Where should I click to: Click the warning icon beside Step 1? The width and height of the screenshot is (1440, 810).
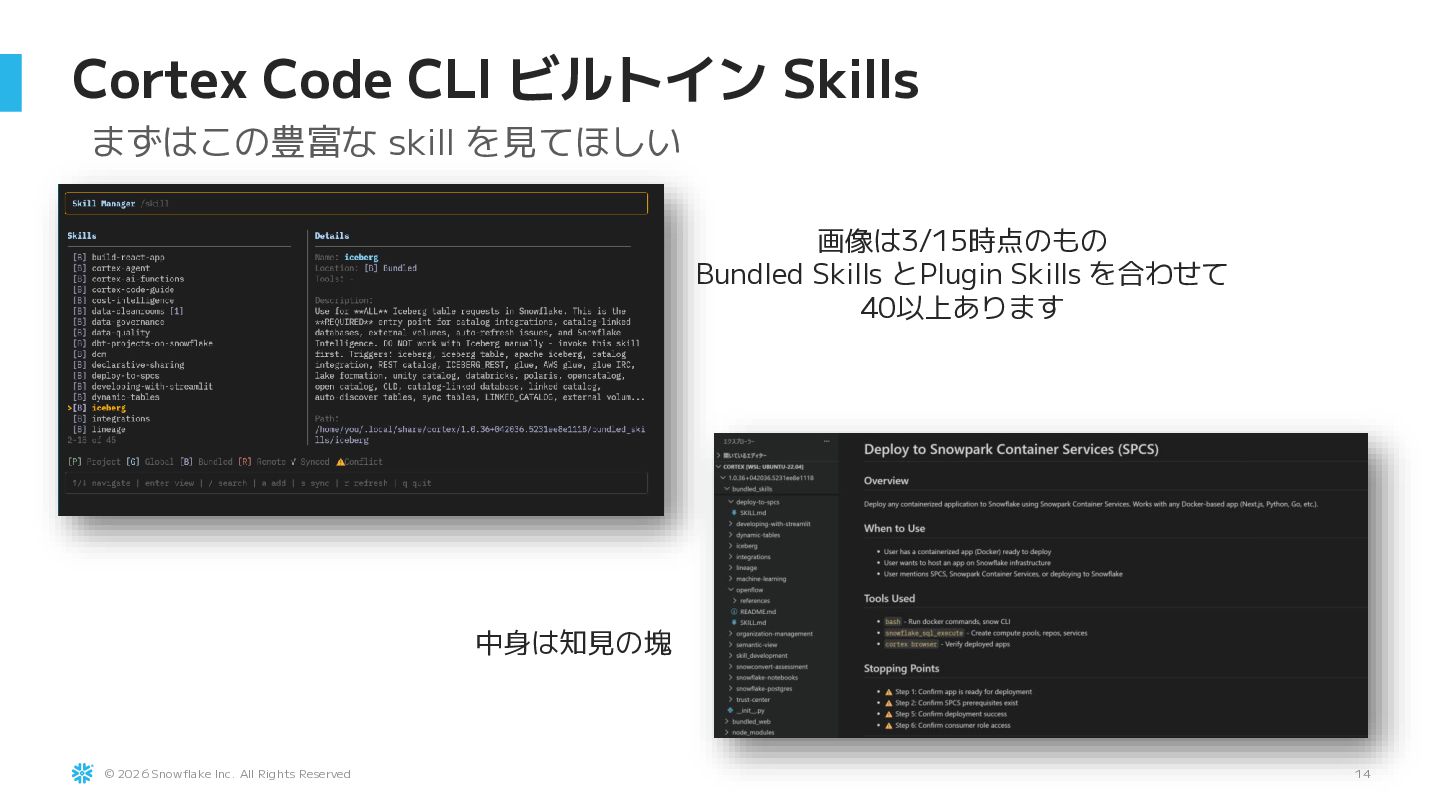(x=888, y=692)
